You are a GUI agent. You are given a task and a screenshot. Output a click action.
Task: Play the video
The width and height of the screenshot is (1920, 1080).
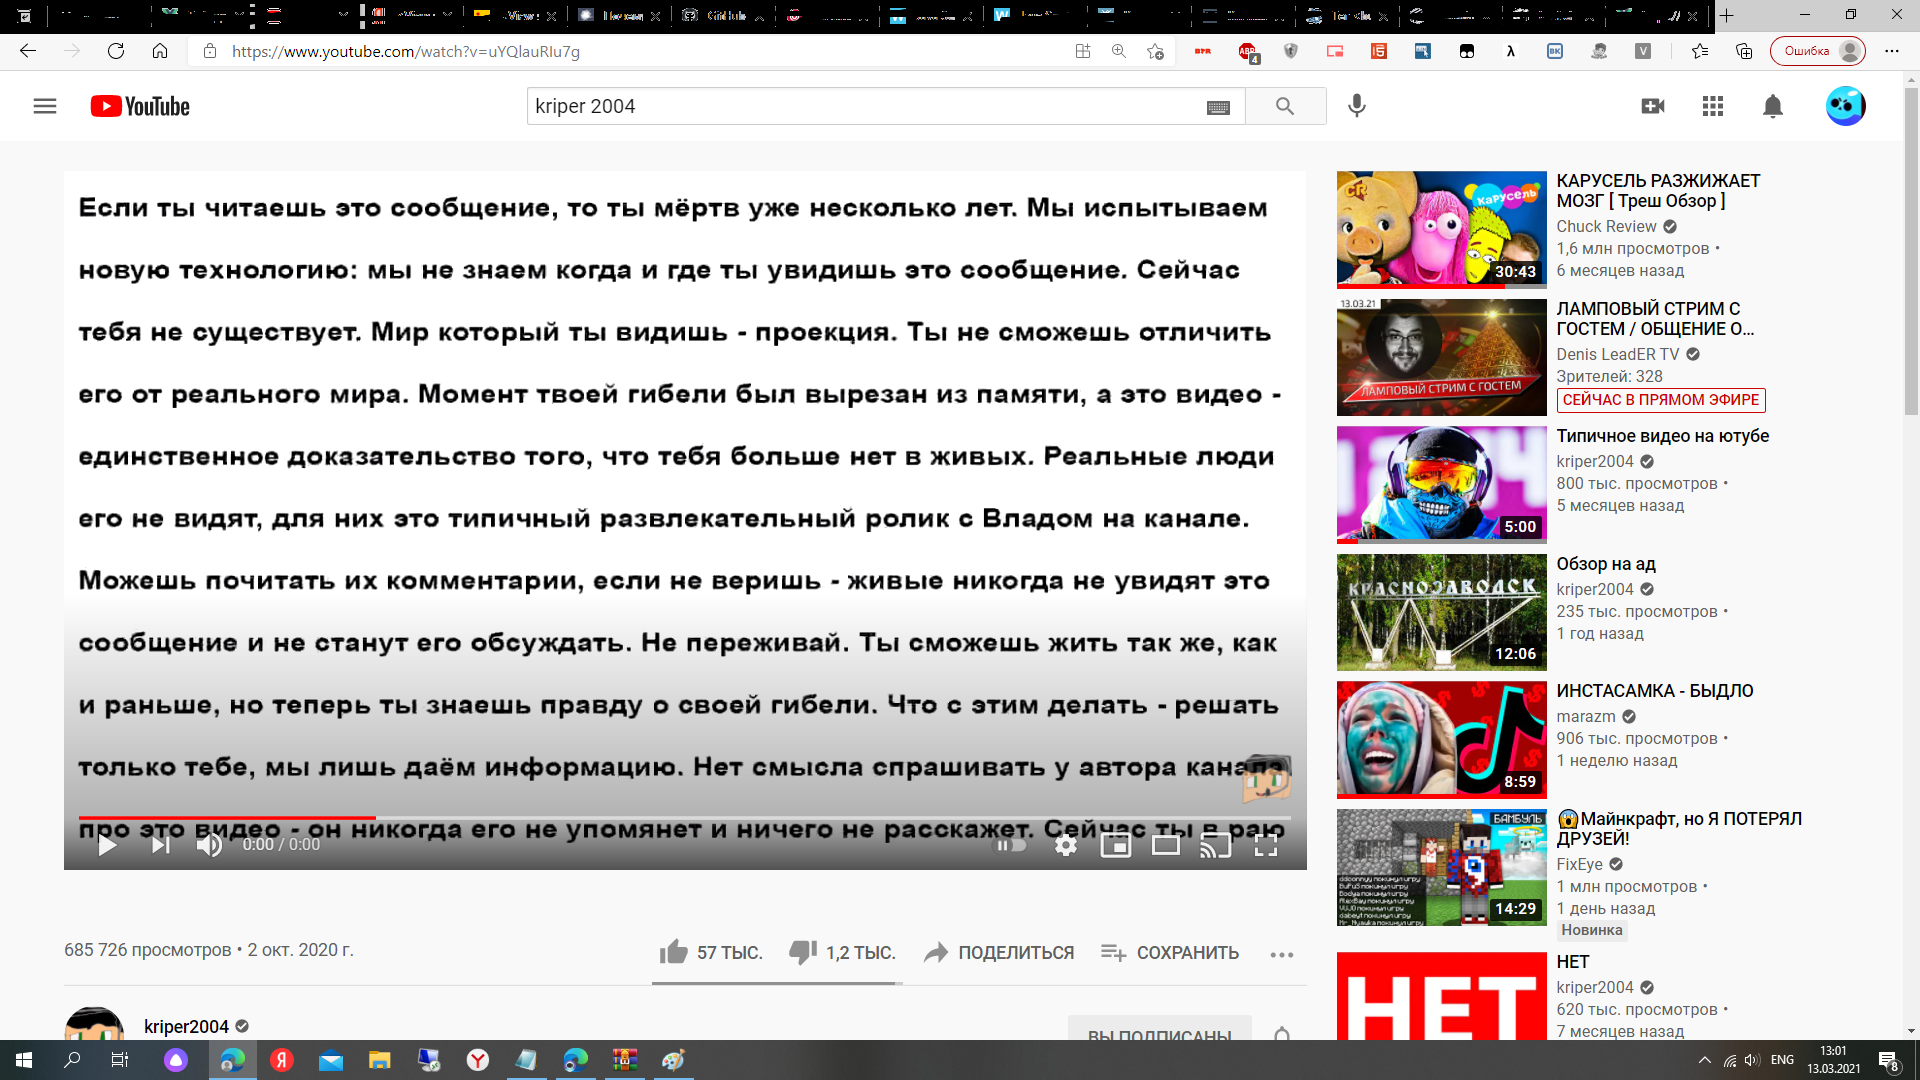pyautogui.click(x=108, y=845)
